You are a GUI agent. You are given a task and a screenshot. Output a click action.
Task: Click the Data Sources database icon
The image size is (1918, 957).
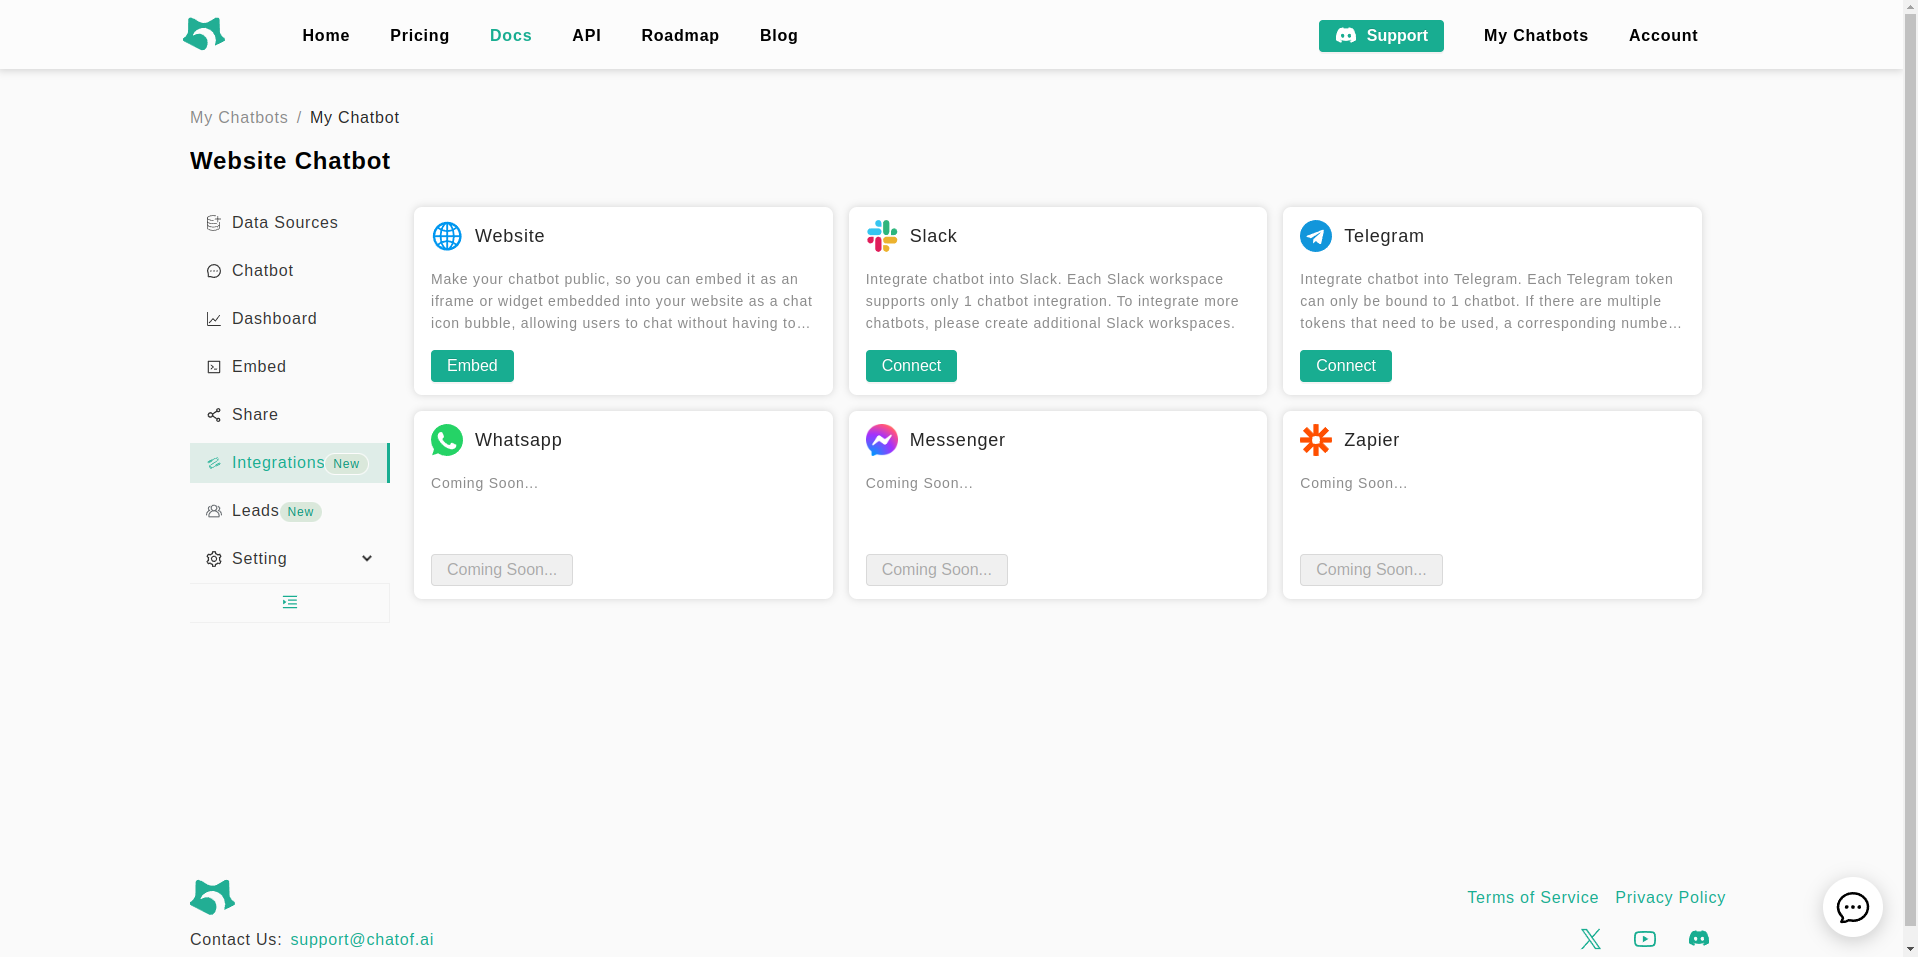(x=213, y=223)
